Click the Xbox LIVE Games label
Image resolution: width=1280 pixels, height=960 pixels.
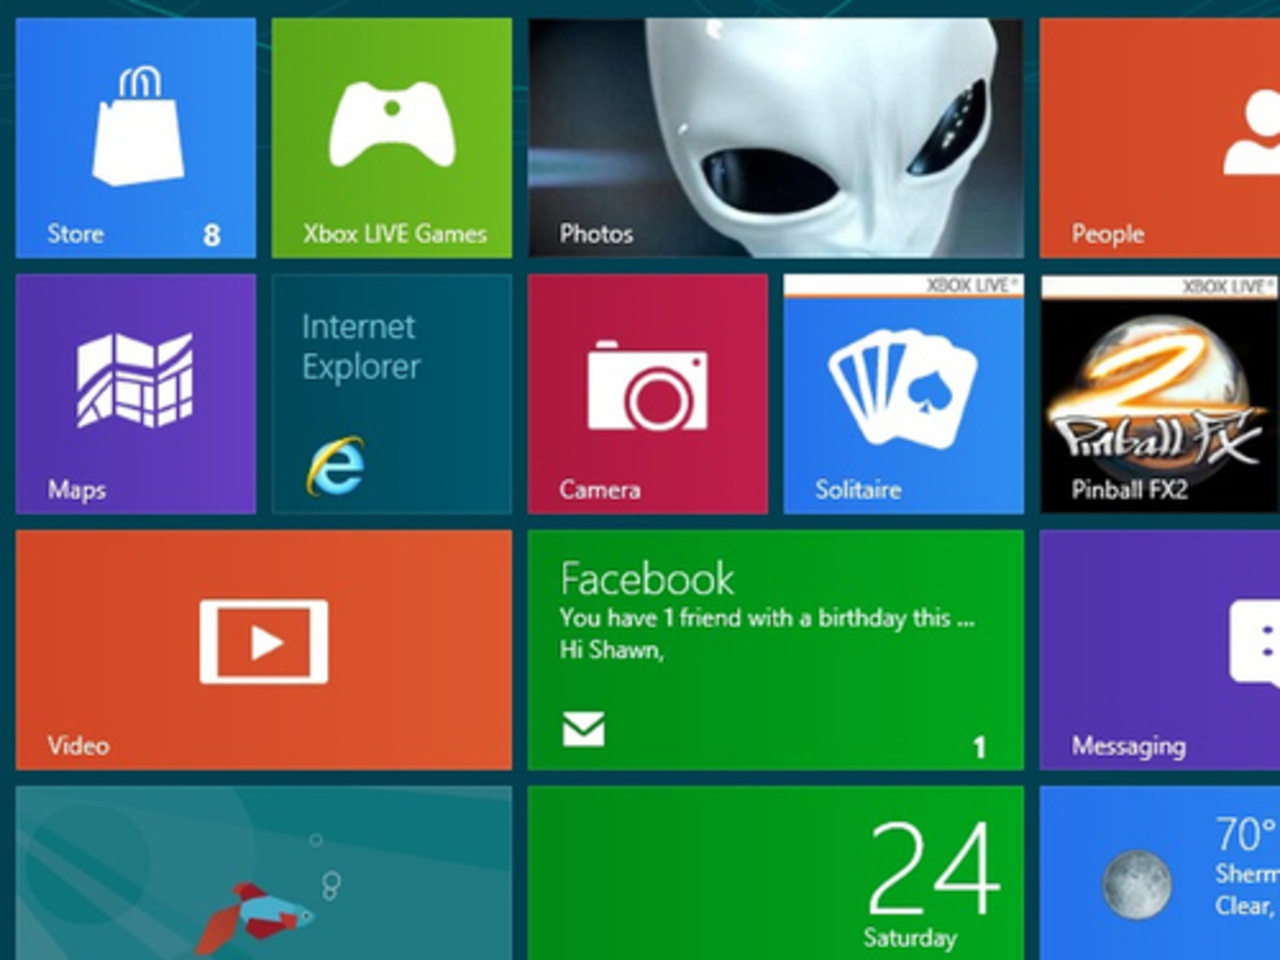coord(395,234)
